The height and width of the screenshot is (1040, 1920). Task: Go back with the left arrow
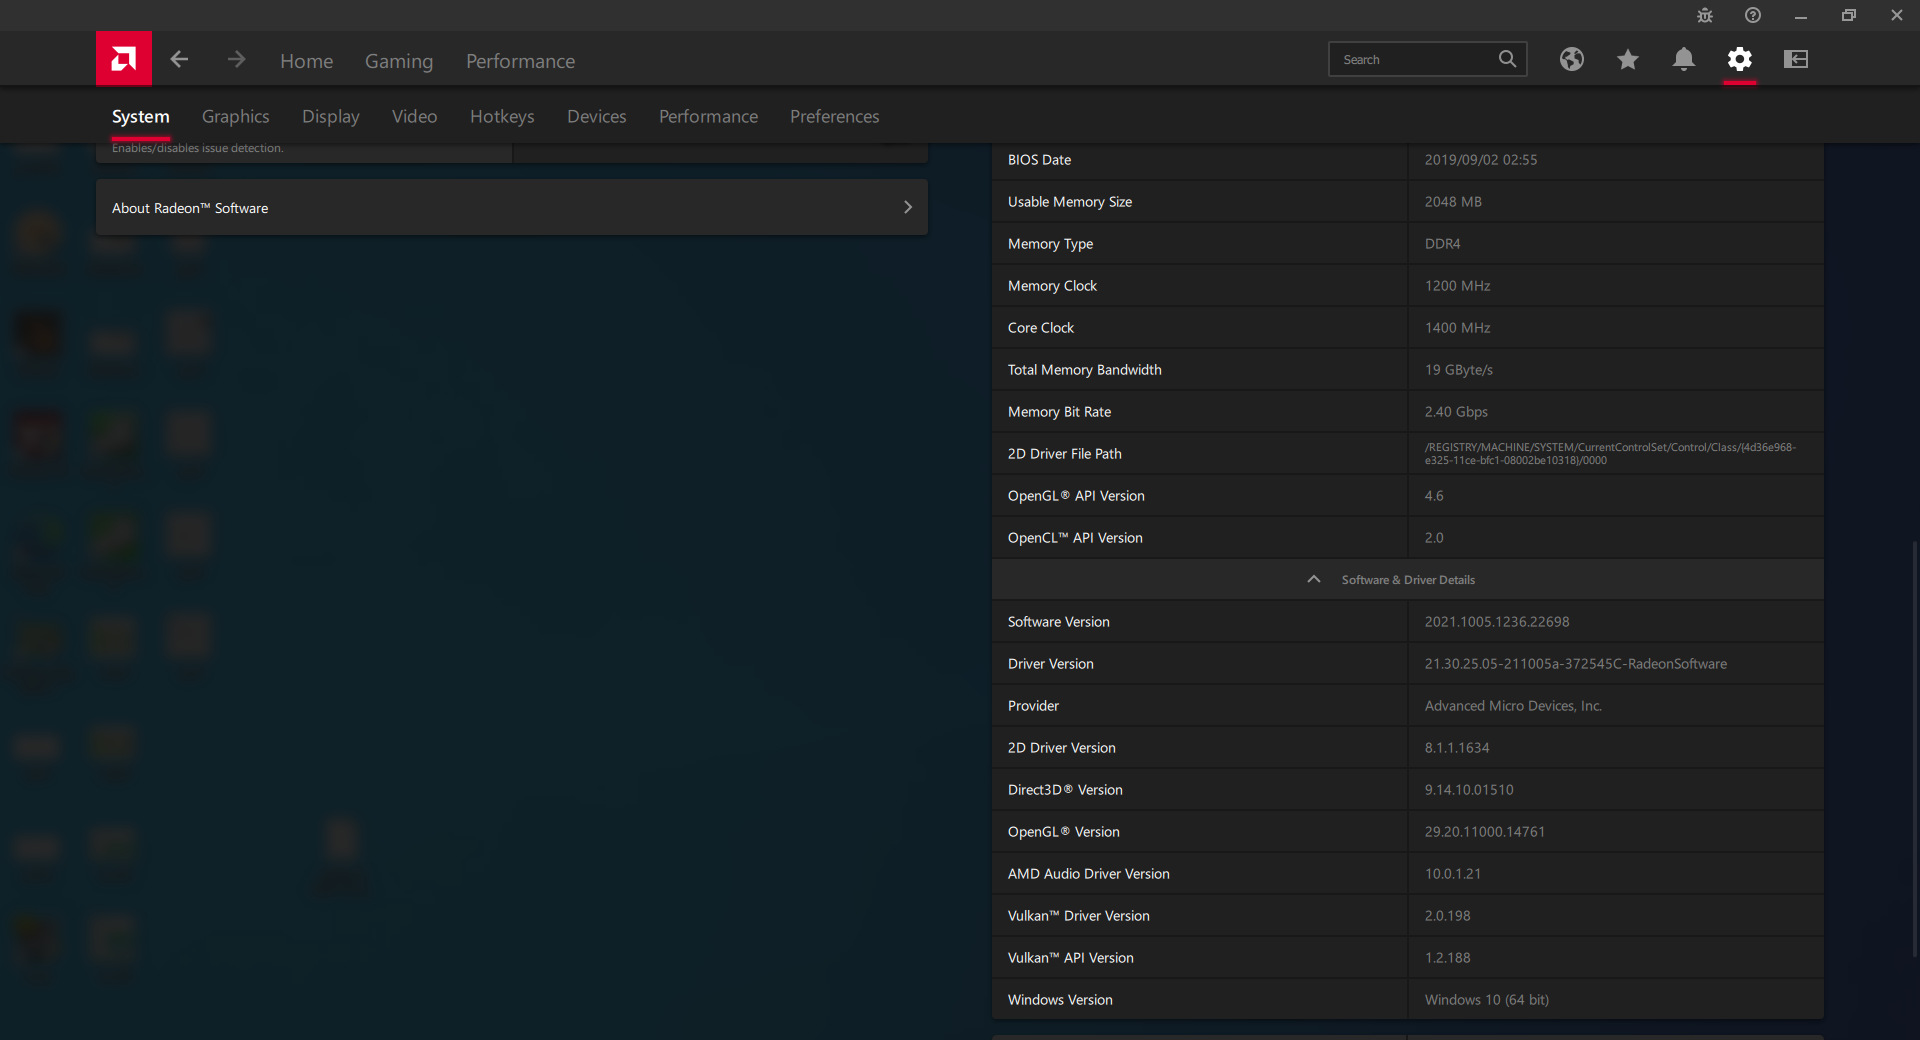tap(179, 60)
